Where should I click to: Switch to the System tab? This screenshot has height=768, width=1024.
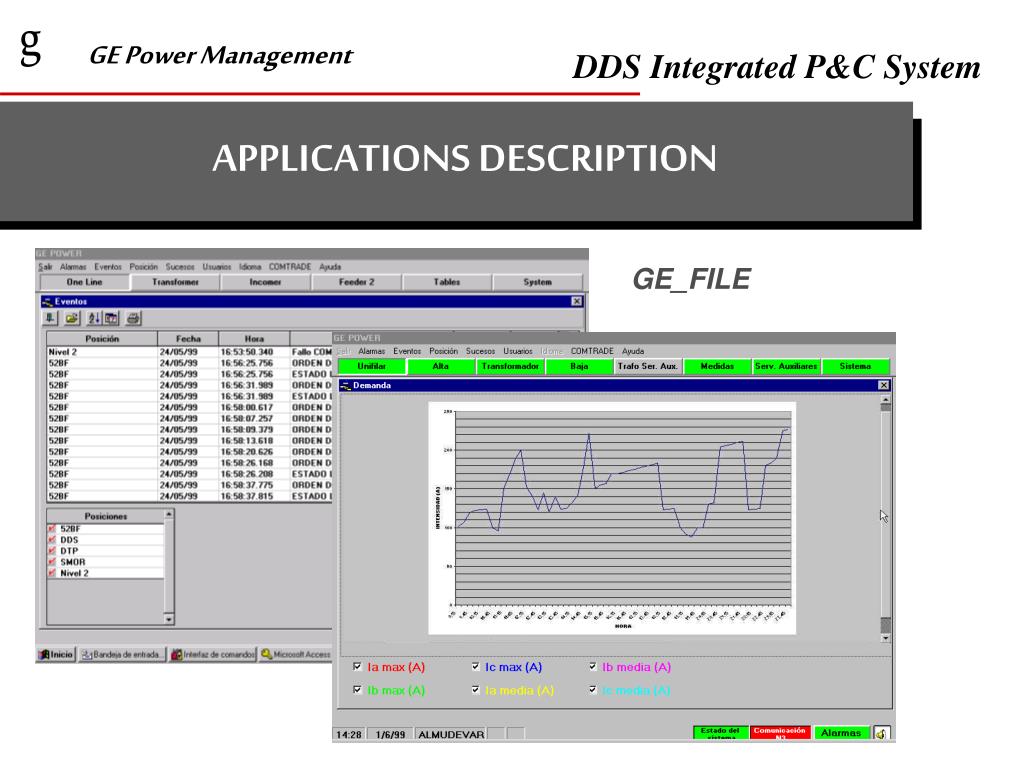click(x=537, y=282)
